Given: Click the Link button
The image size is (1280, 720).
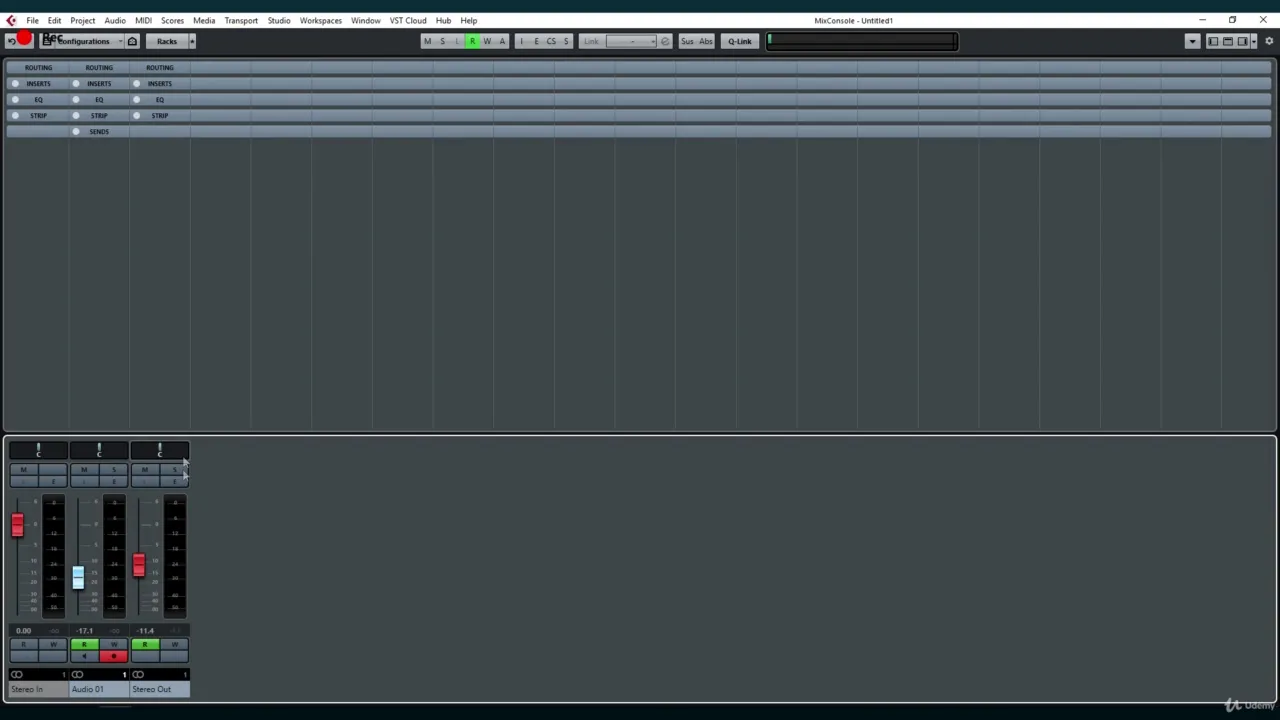Looking at the screenshot, I should click(591, 41).
